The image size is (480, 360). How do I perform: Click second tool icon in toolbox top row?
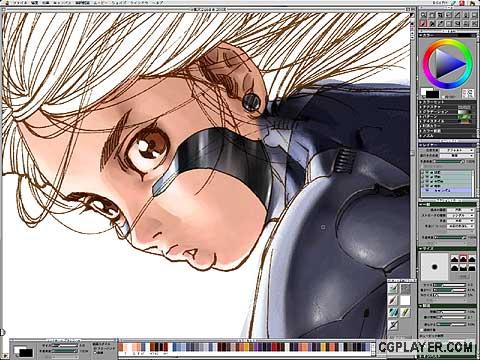click(432, 15)
